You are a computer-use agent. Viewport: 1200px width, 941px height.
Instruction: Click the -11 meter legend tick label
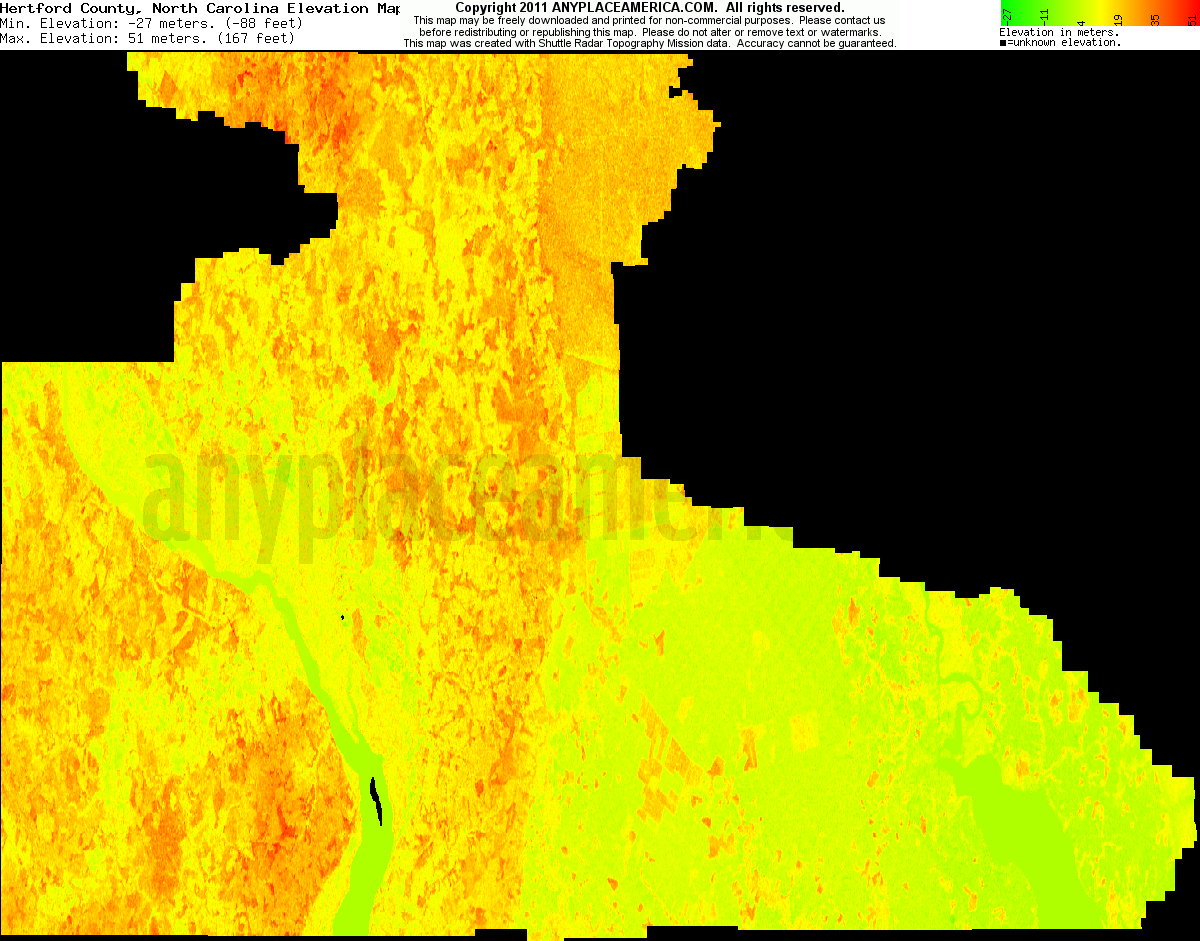tap(1043, 15)
